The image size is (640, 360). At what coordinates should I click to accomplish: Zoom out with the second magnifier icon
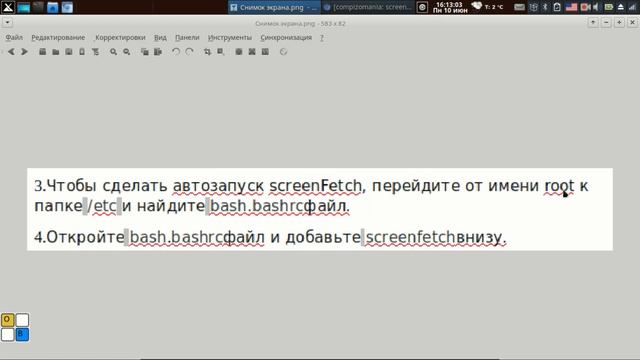(127, 52)
